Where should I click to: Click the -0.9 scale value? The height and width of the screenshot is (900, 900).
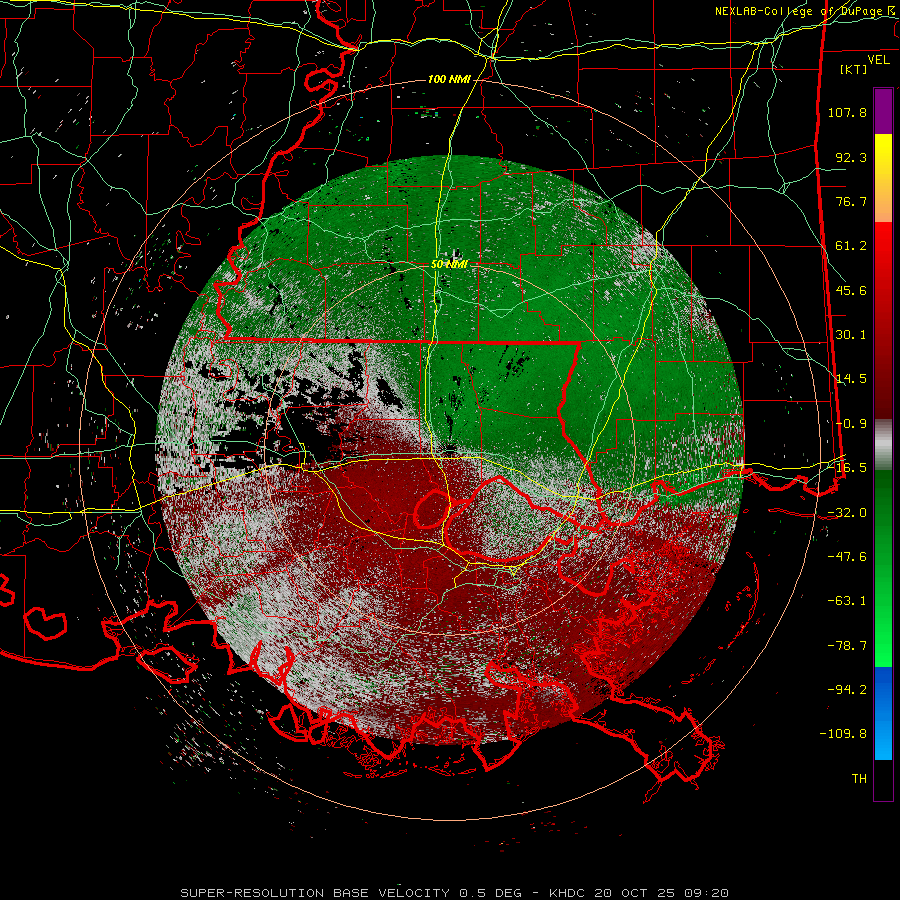click(851, 424)
